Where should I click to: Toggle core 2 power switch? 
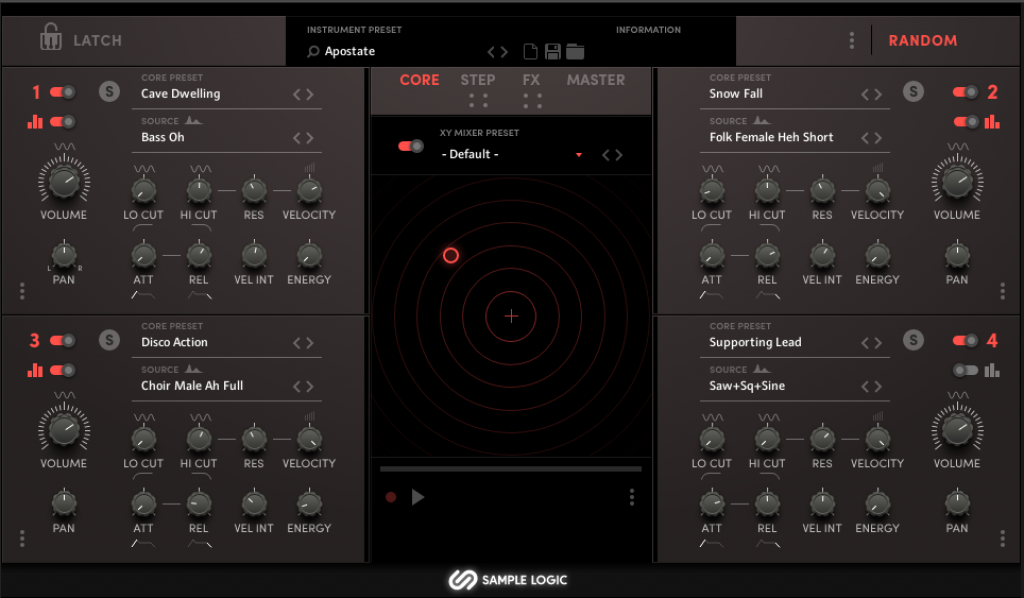coord(965,92)
